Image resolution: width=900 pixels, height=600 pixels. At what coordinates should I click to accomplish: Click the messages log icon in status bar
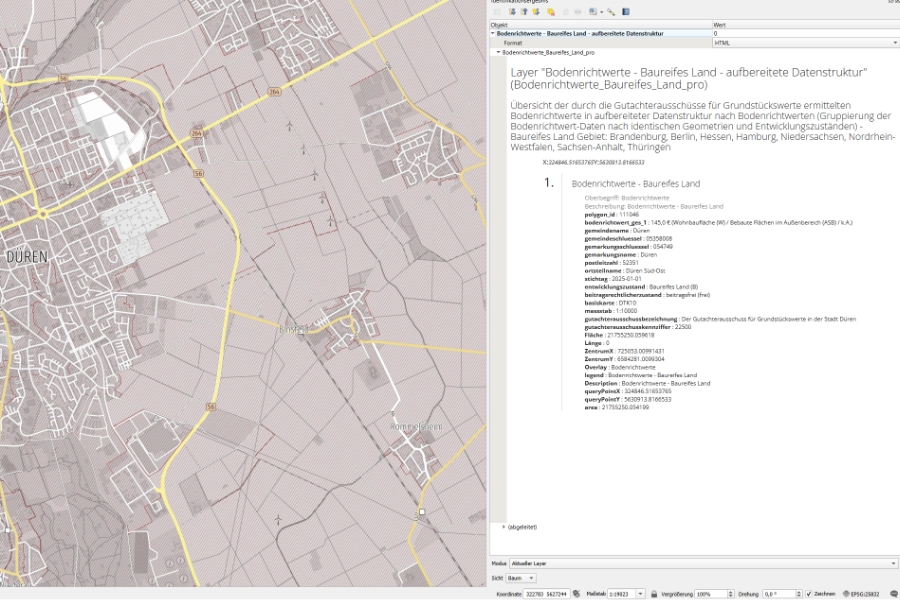pos(894,592)
